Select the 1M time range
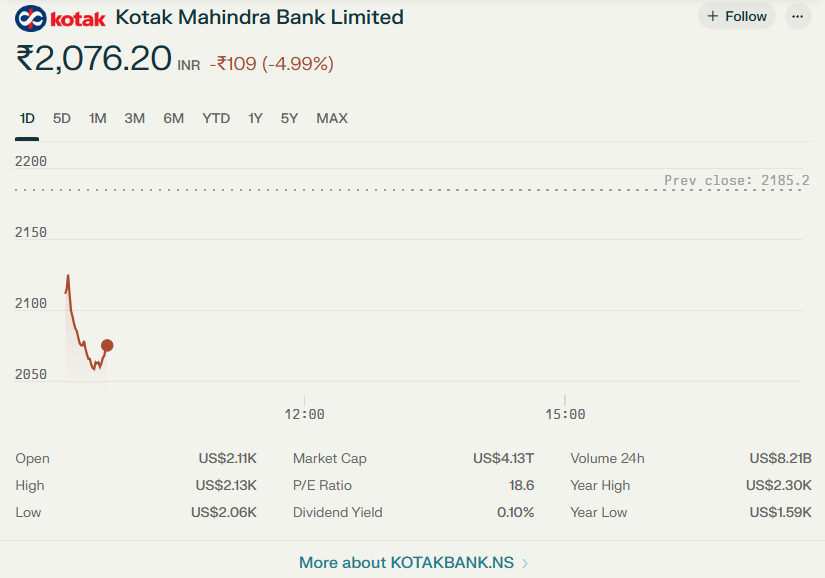Image resolution: width=825 pixels, height=578 pixels. pos(97,118)
